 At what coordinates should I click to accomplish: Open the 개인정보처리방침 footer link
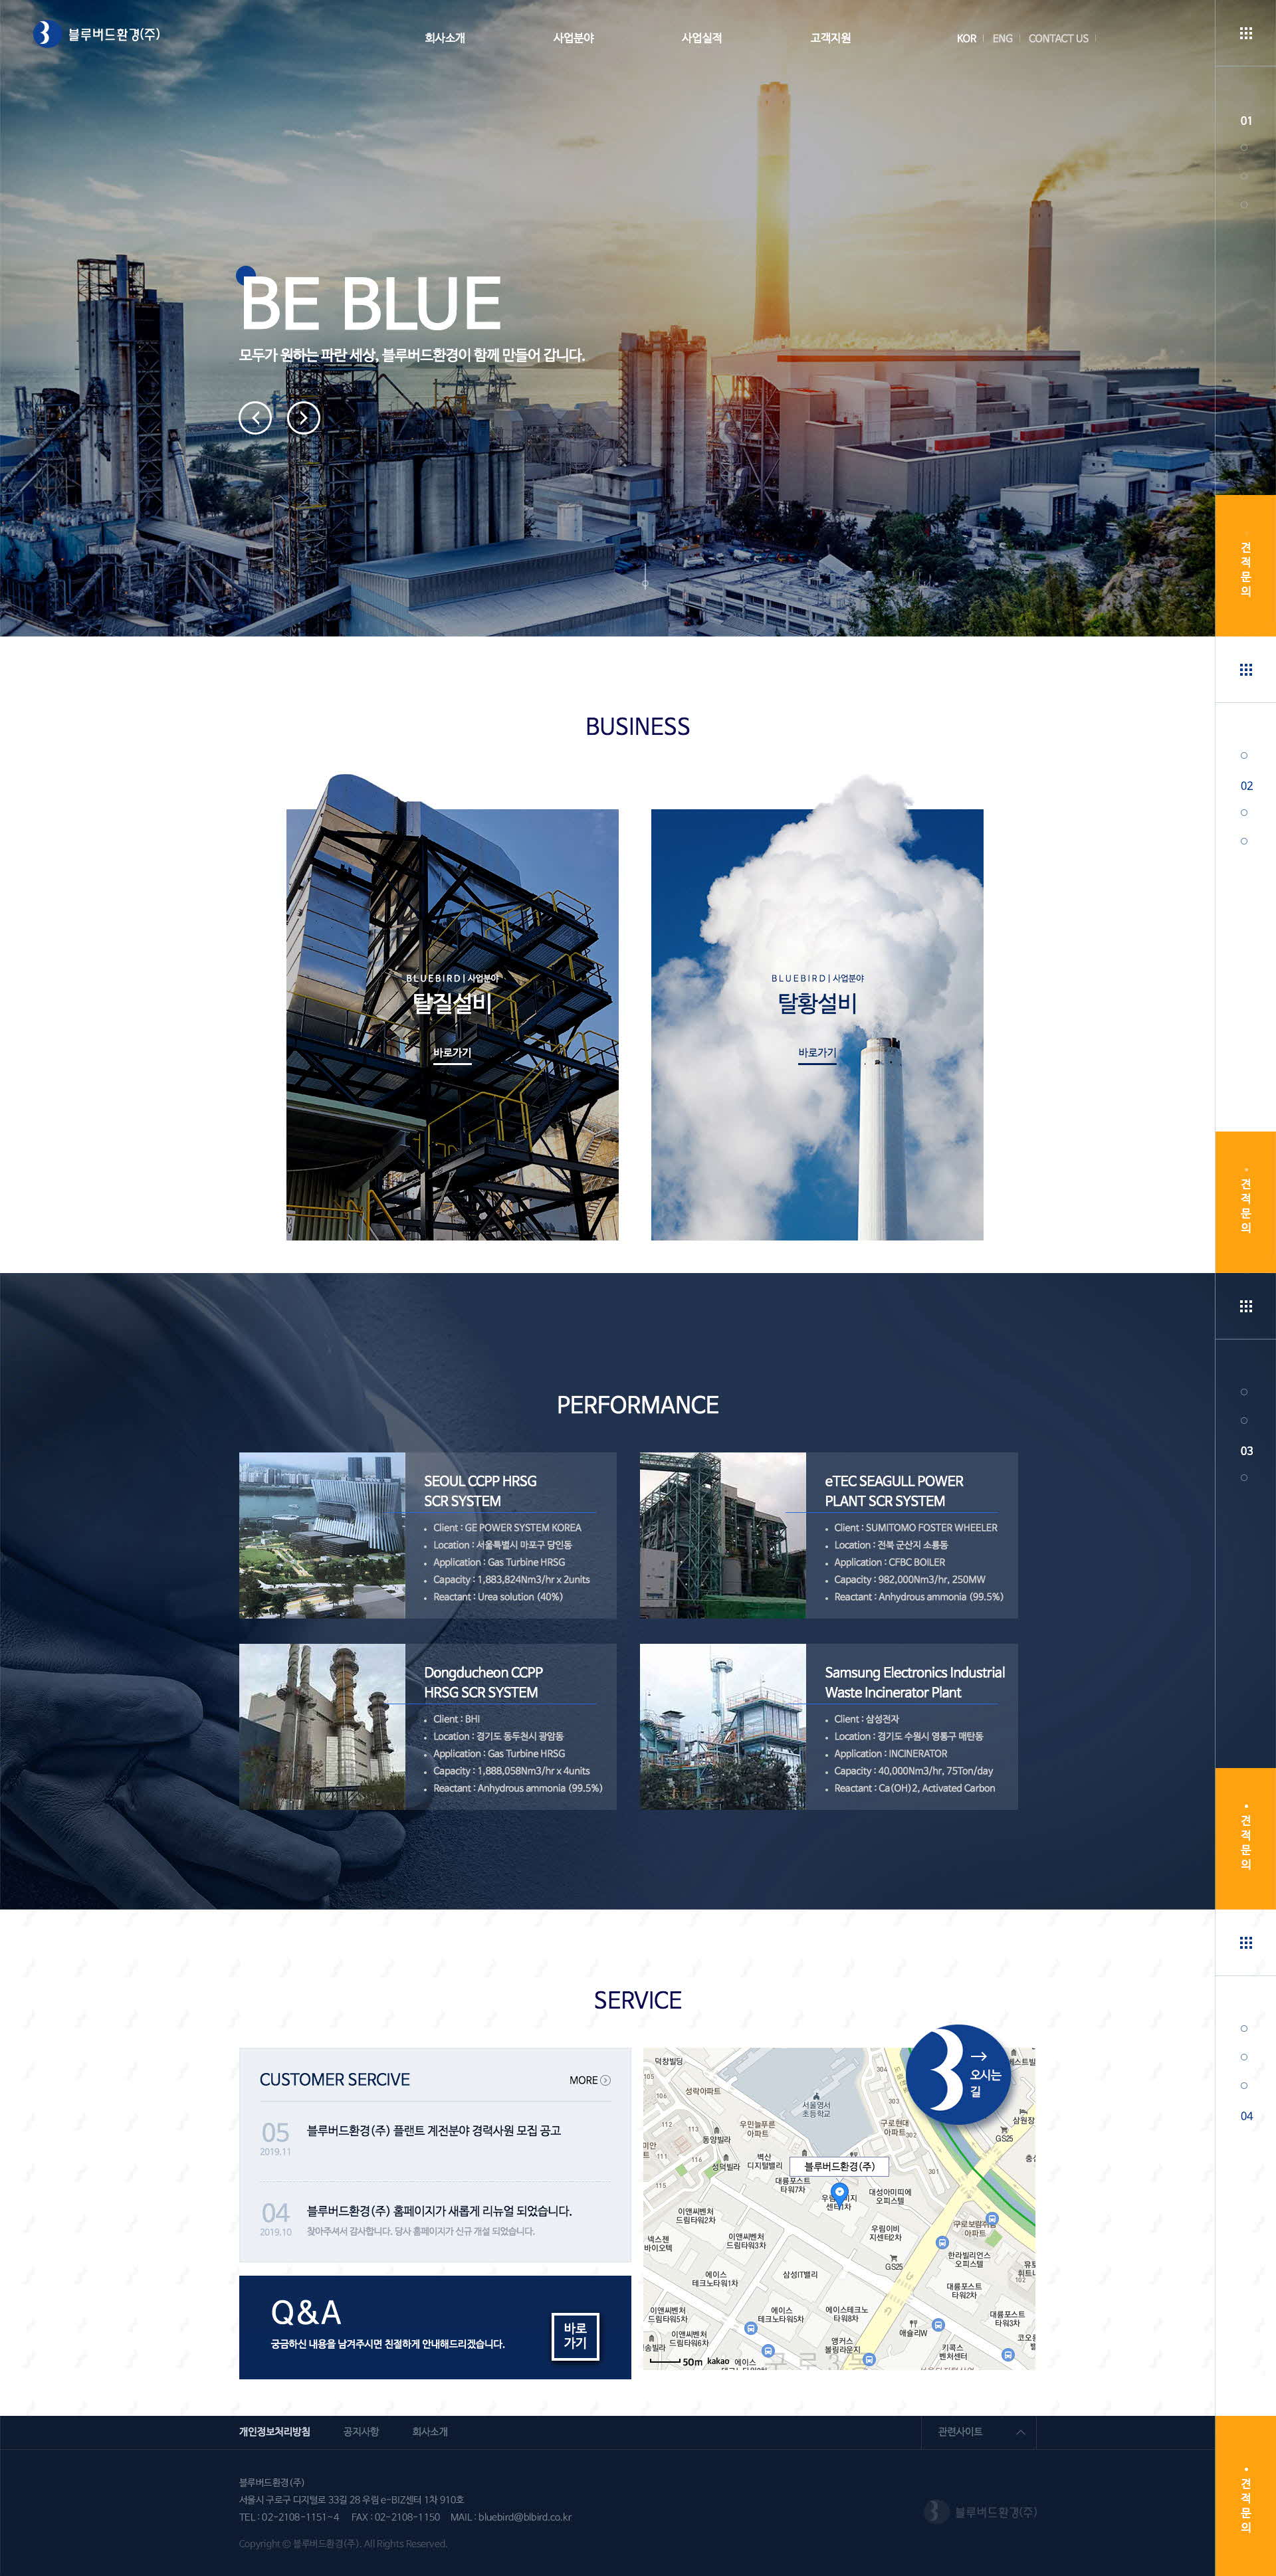[x=274, y=2432]
